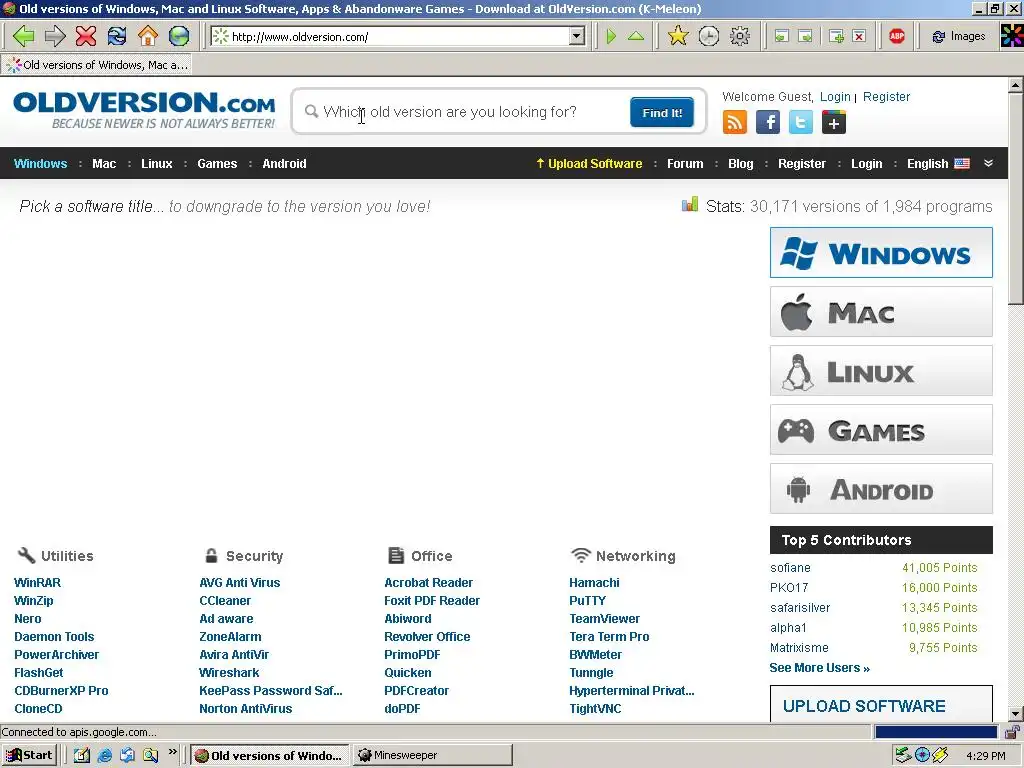The height and width of the screenshot is (768, 1024).
Task: Click the globe search toolbar icon
Action: point(179,36)
